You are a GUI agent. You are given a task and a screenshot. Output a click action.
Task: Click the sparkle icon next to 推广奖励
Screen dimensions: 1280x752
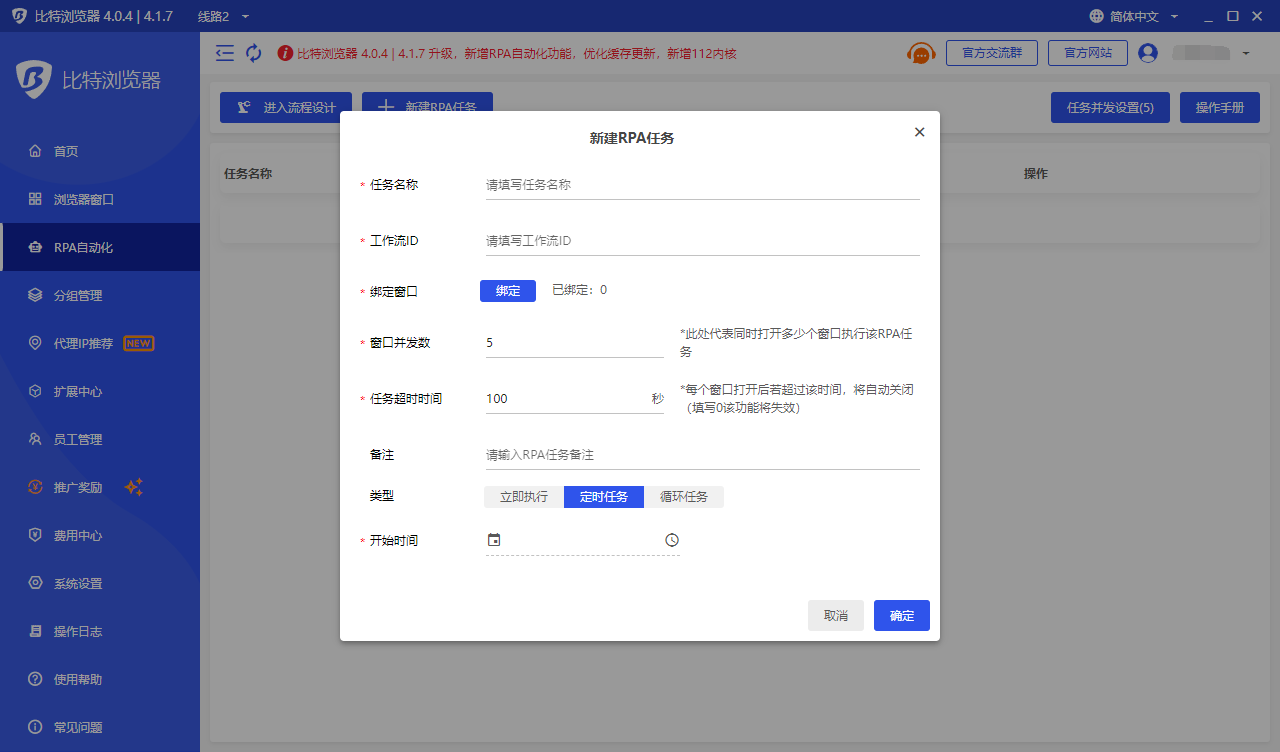point(134,487)
